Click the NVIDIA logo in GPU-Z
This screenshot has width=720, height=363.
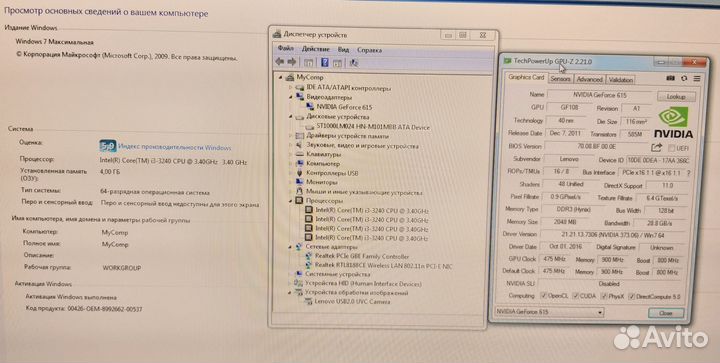[673, 123]
